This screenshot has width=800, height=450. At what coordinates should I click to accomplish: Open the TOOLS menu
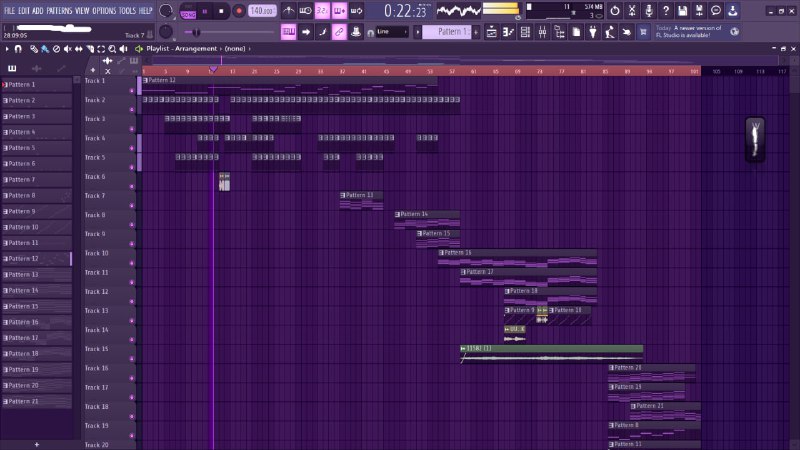coord(127,10)
